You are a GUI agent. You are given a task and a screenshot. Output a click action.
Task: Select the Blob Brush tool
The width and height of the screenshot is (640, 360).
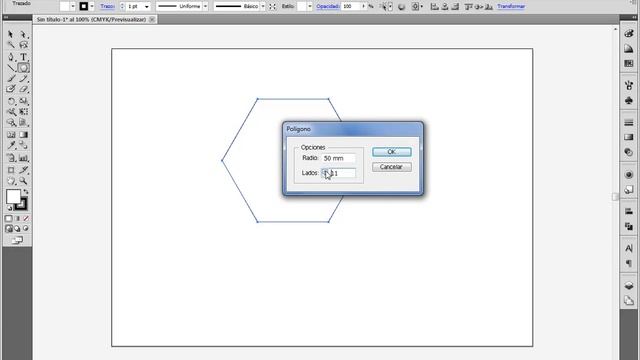(x=11, y=89)
